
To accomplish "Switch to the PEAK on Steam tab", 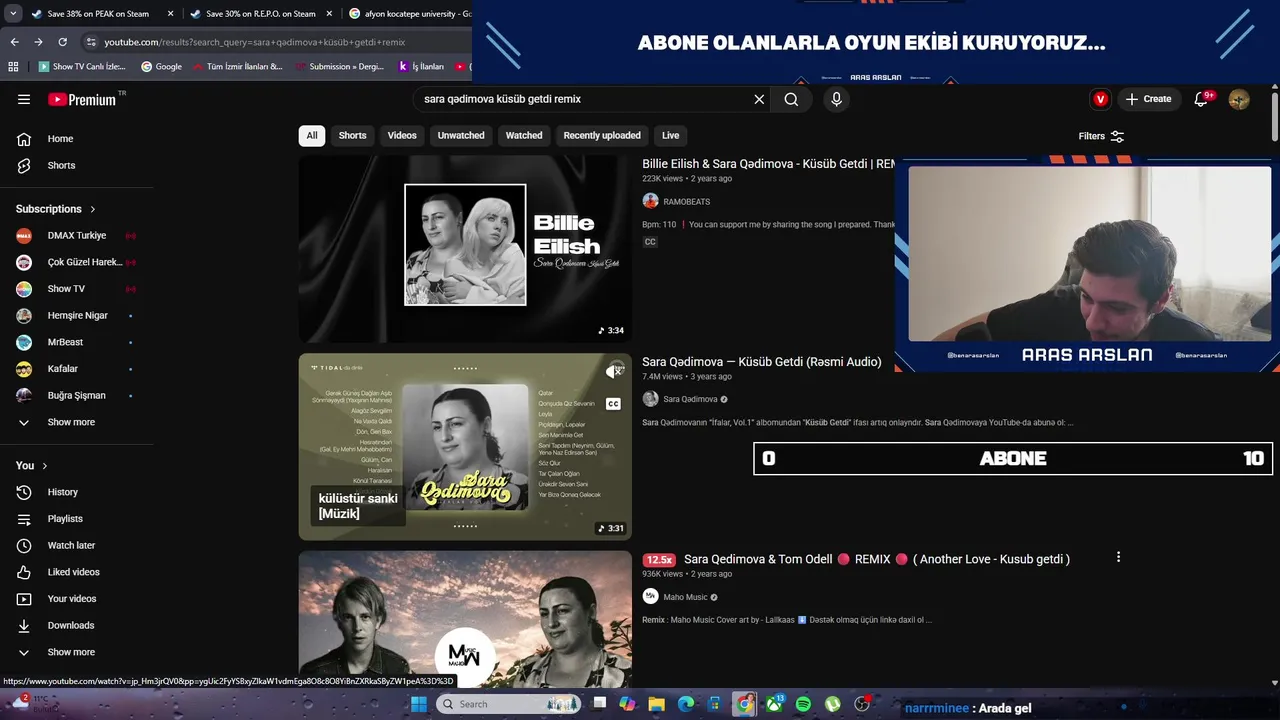I will tap(97, 14).
